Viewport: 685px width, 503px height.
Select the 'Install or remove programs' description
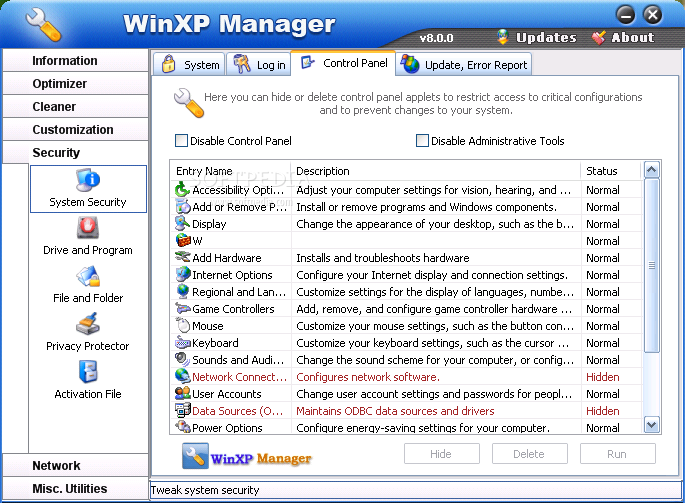click(x=426, y=207)
